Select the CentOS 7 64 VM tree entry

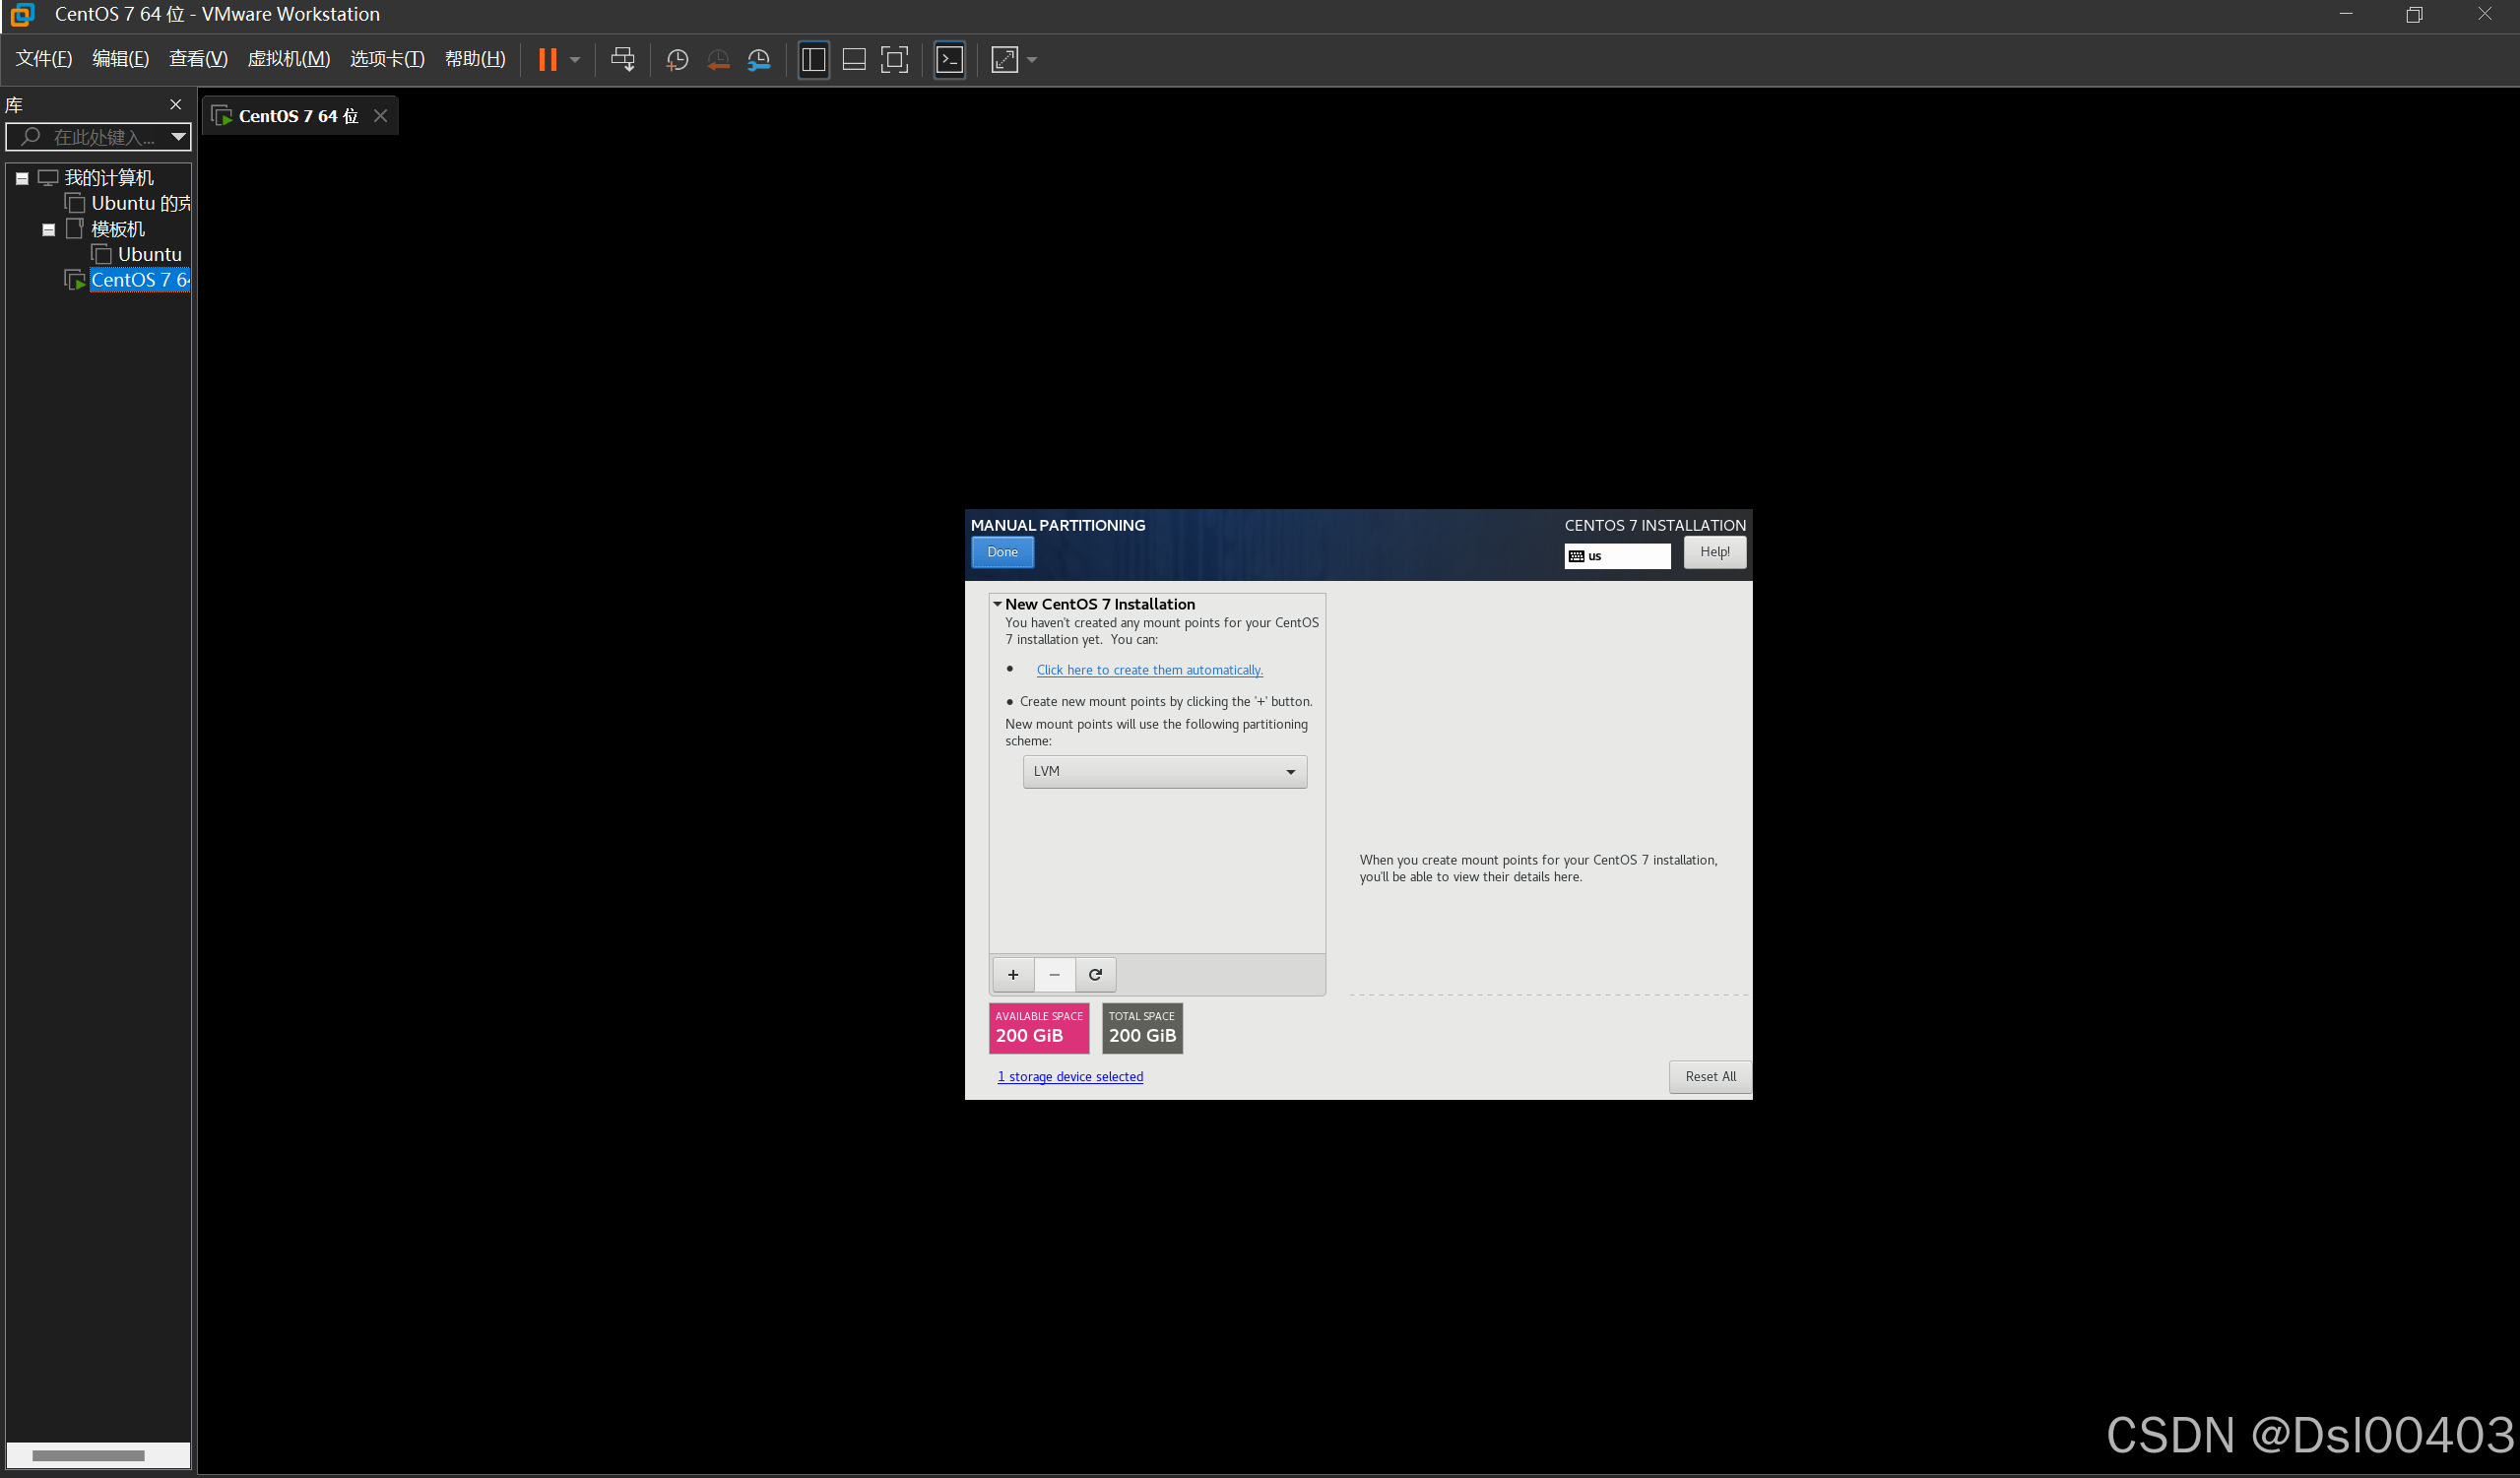click(140, 280)
